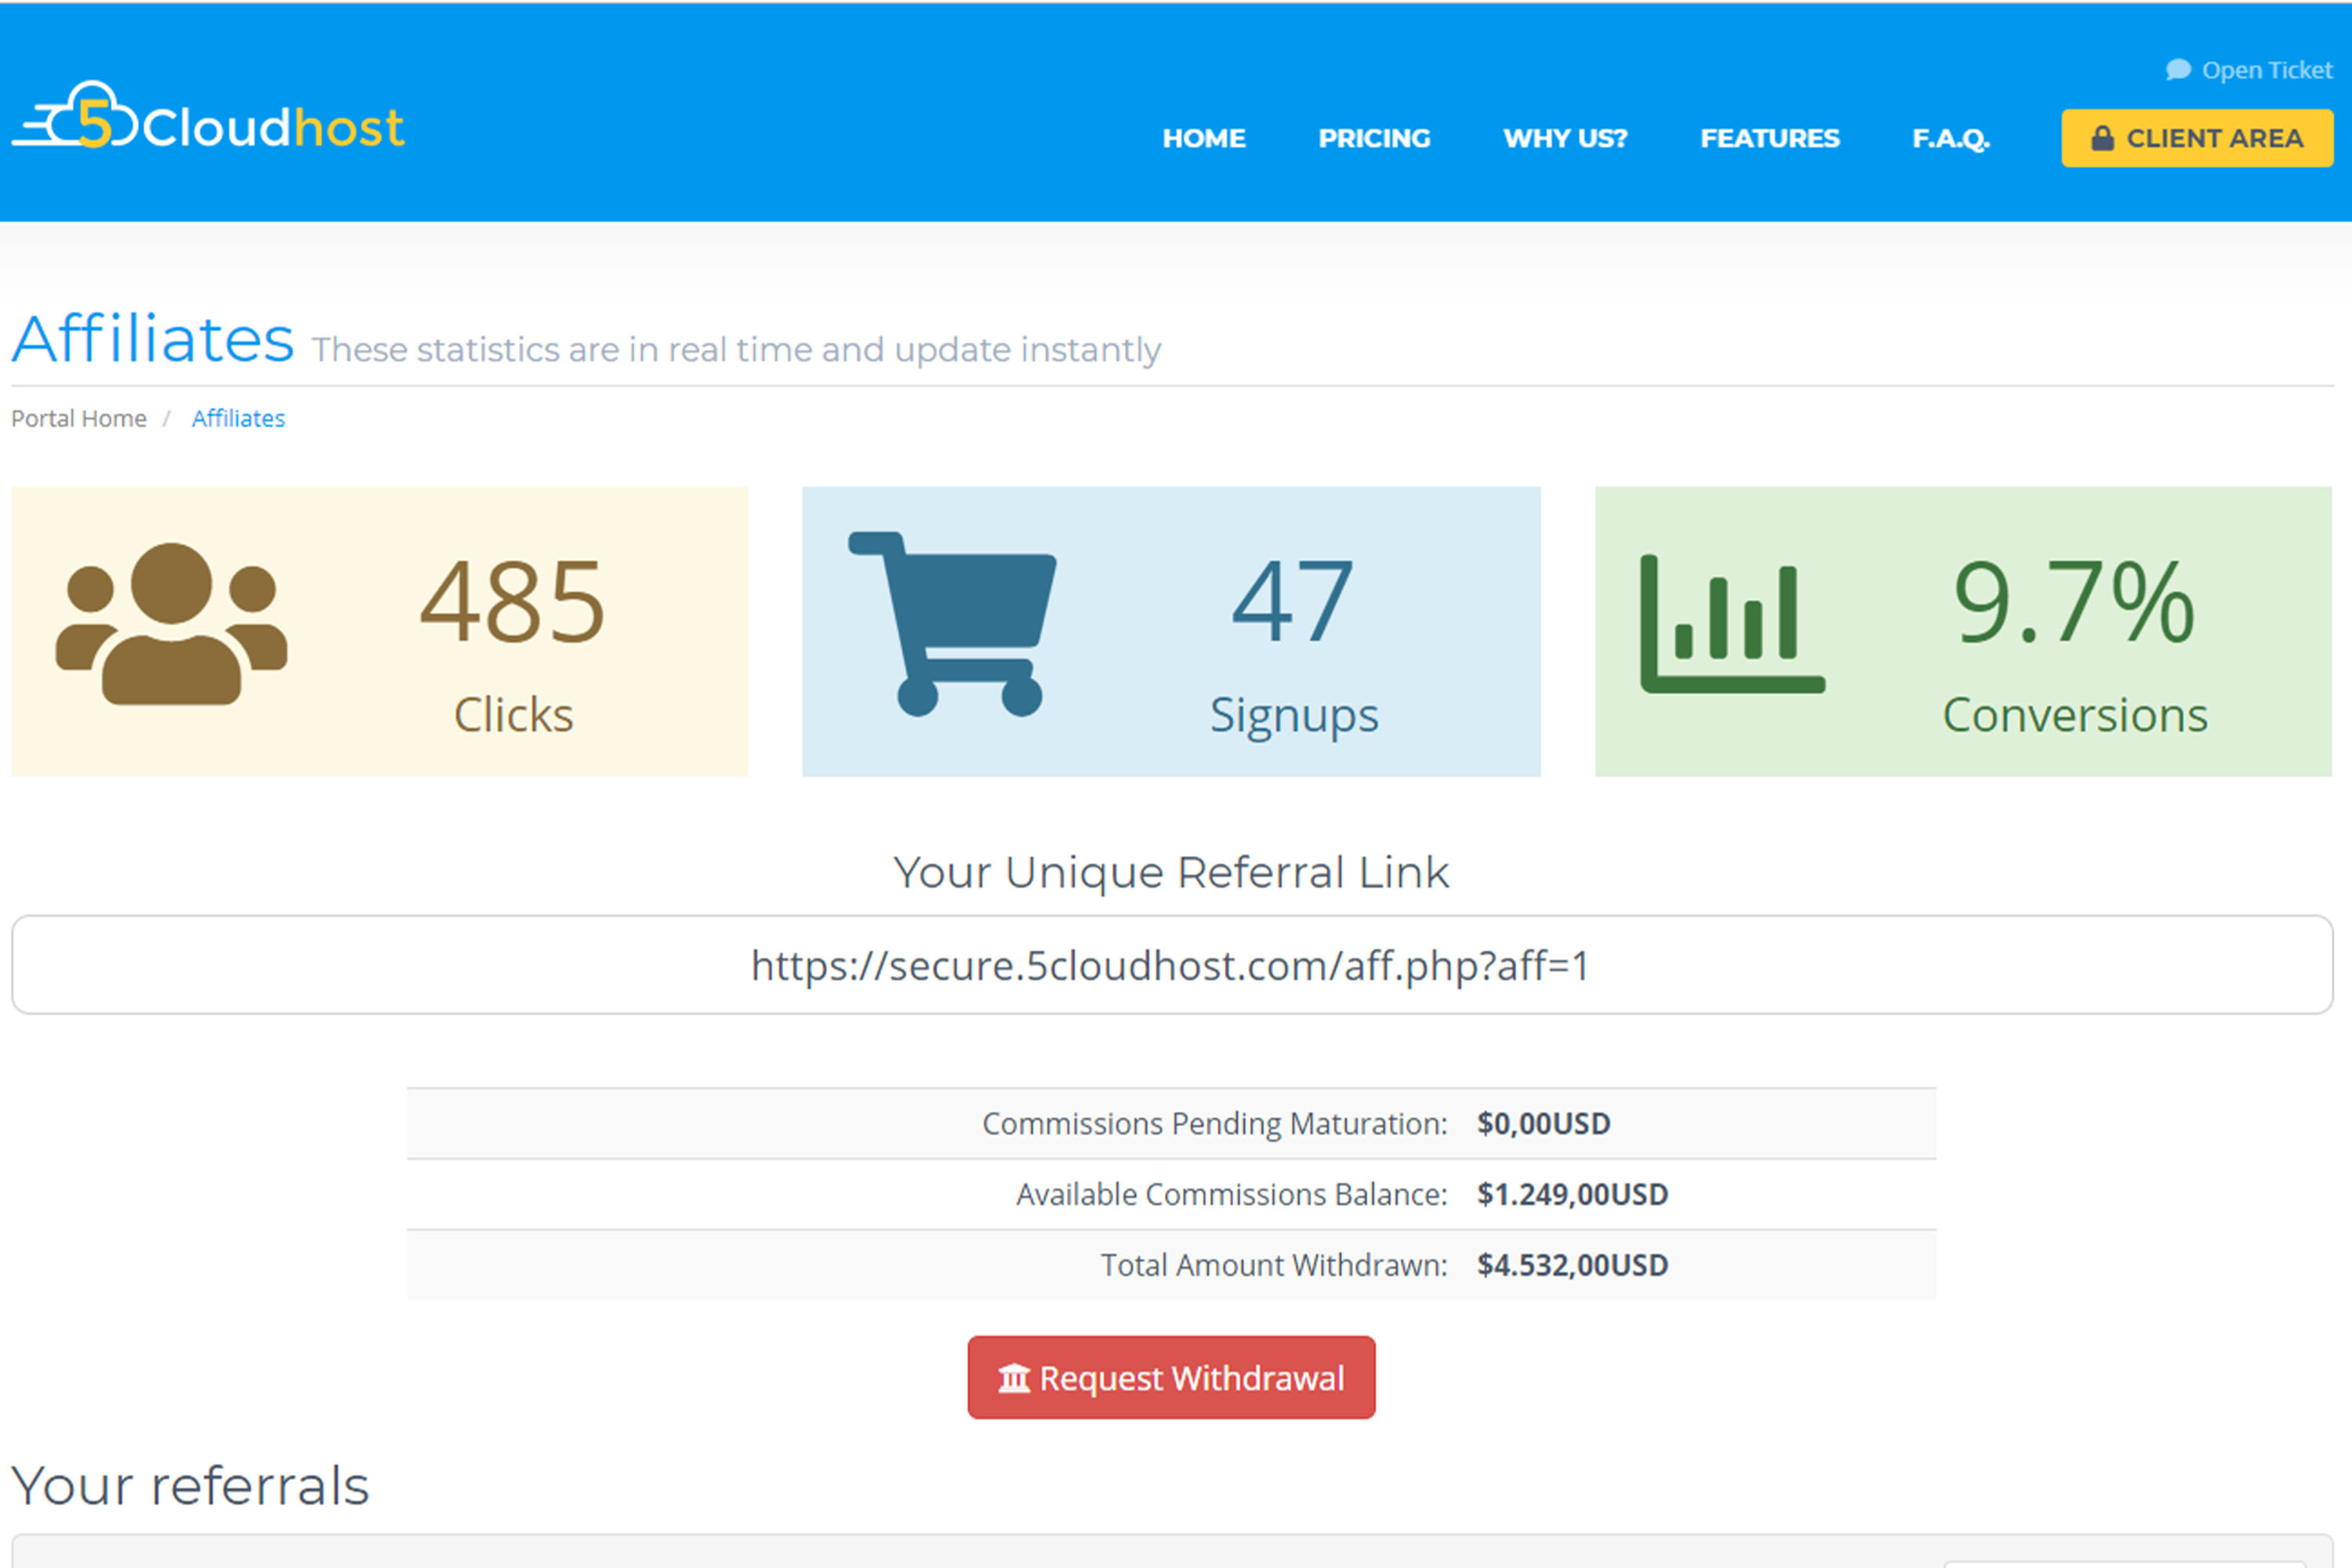Select the unique referral link field
The height and width of the screenshot is (1568, 2352).
[x=1172, y=965]
